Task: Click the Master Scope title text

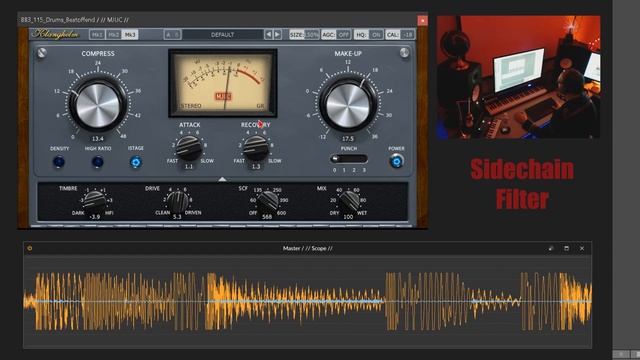Action: point(307,248)
